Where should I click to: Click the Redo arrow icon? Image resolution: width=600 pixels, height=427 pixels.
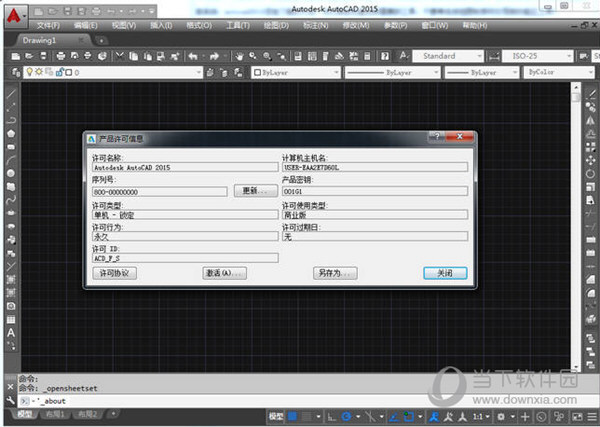(214, 56)
